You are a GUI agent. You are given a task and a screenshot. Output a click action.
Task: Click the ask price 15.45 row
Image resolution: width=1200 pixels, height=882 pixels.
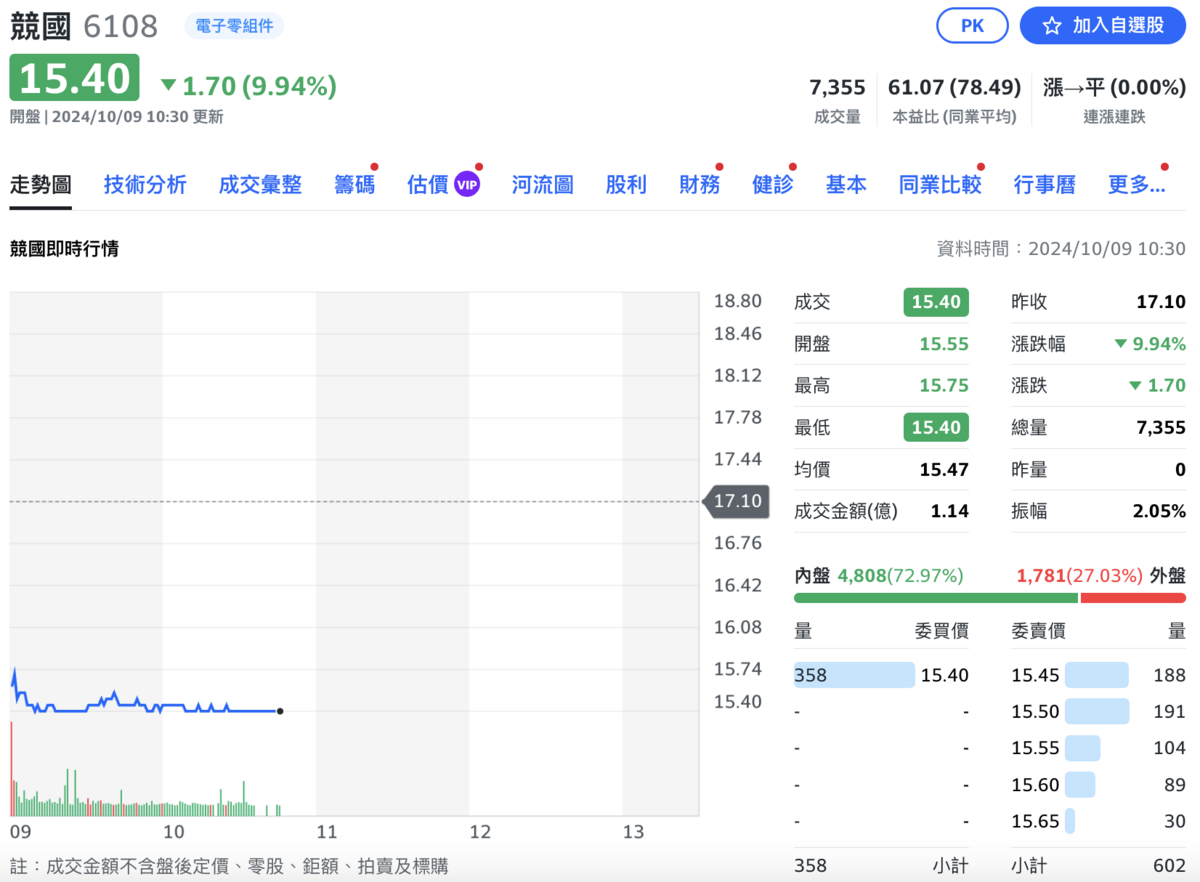tap(1099, 675)
